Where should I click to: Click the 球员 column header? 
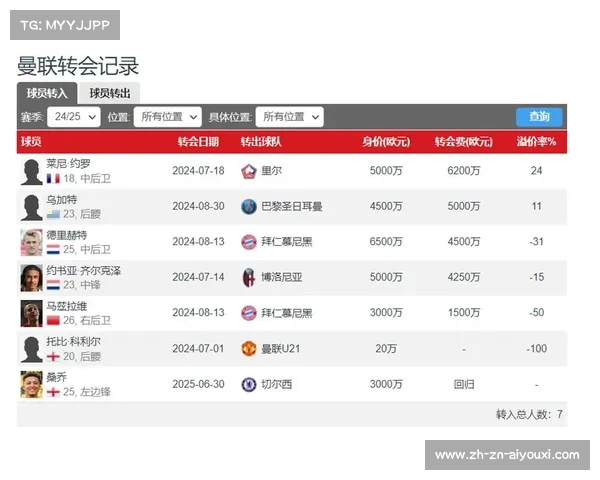[31, 142]
